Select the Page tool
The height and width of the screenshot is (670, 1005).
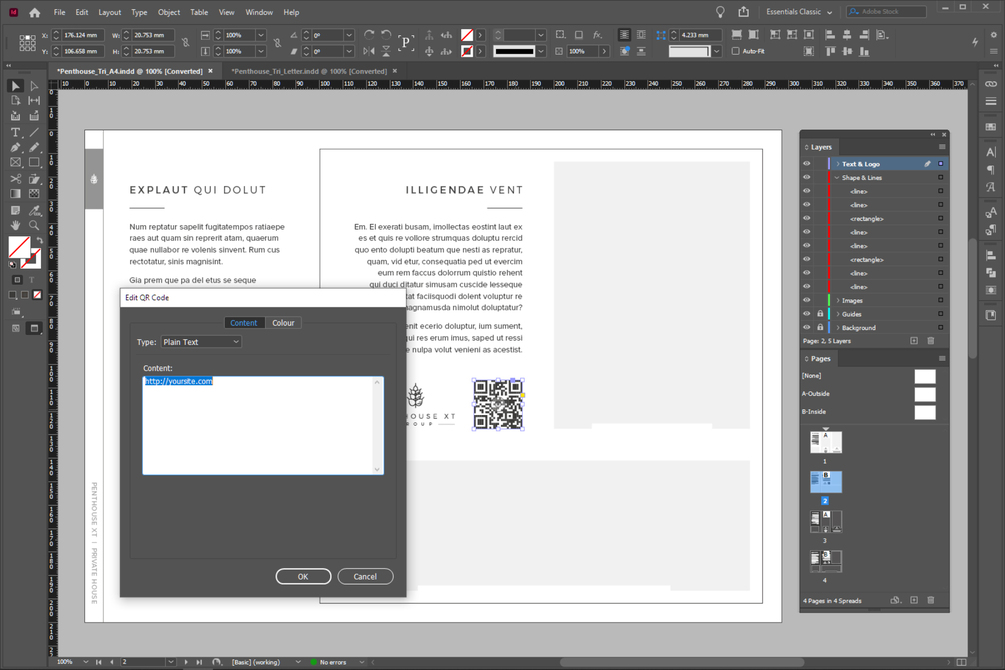click(x=15, y=101)
